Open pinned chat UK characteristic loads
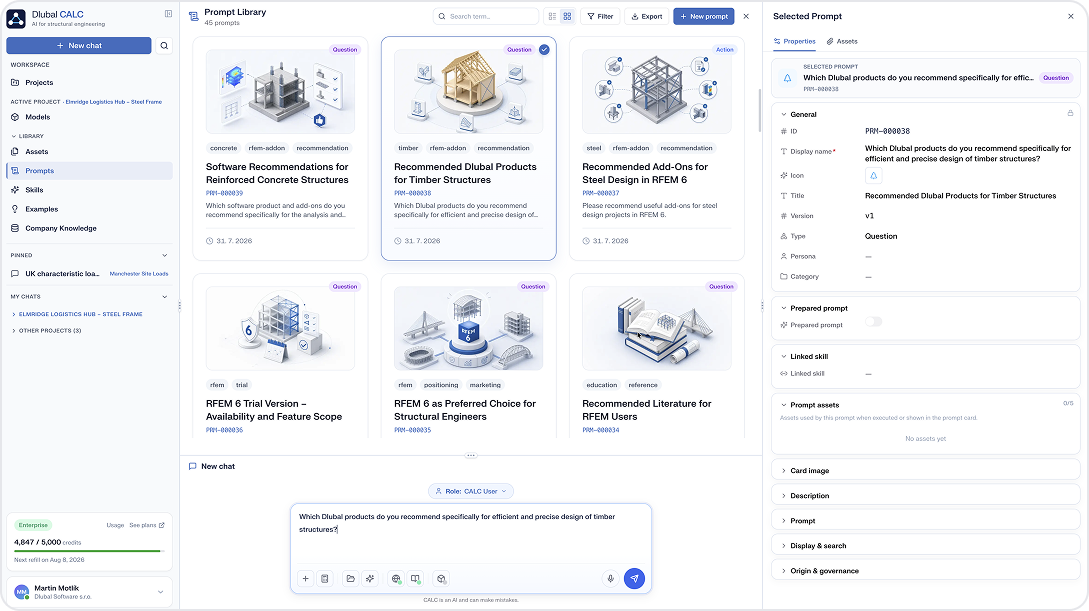This screenshot has width=1089, height=611. pos(90,274)
